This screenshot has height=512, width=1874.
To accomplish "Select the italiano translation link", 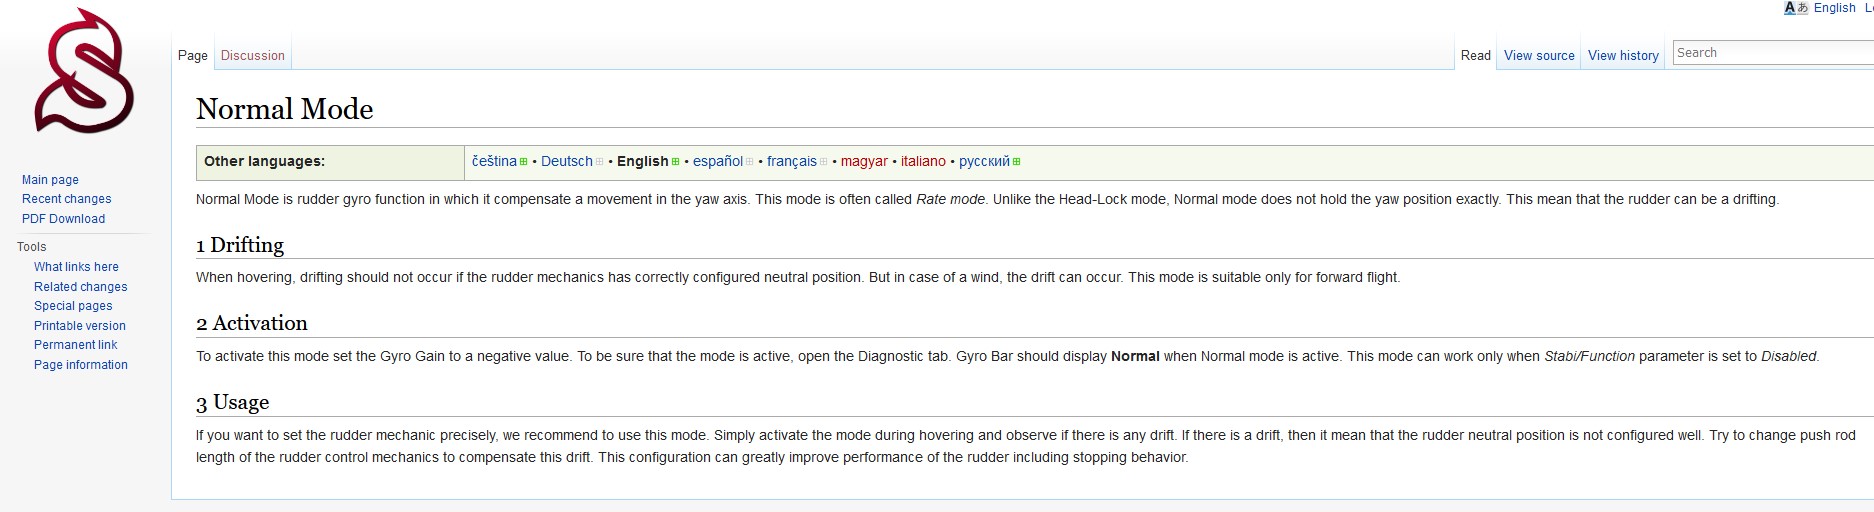I will 923,161.
